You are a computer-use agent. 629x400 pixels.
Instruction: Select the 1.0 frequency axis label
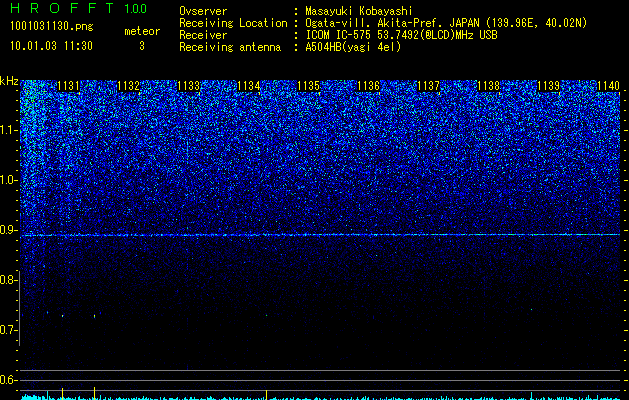(7, 180)
